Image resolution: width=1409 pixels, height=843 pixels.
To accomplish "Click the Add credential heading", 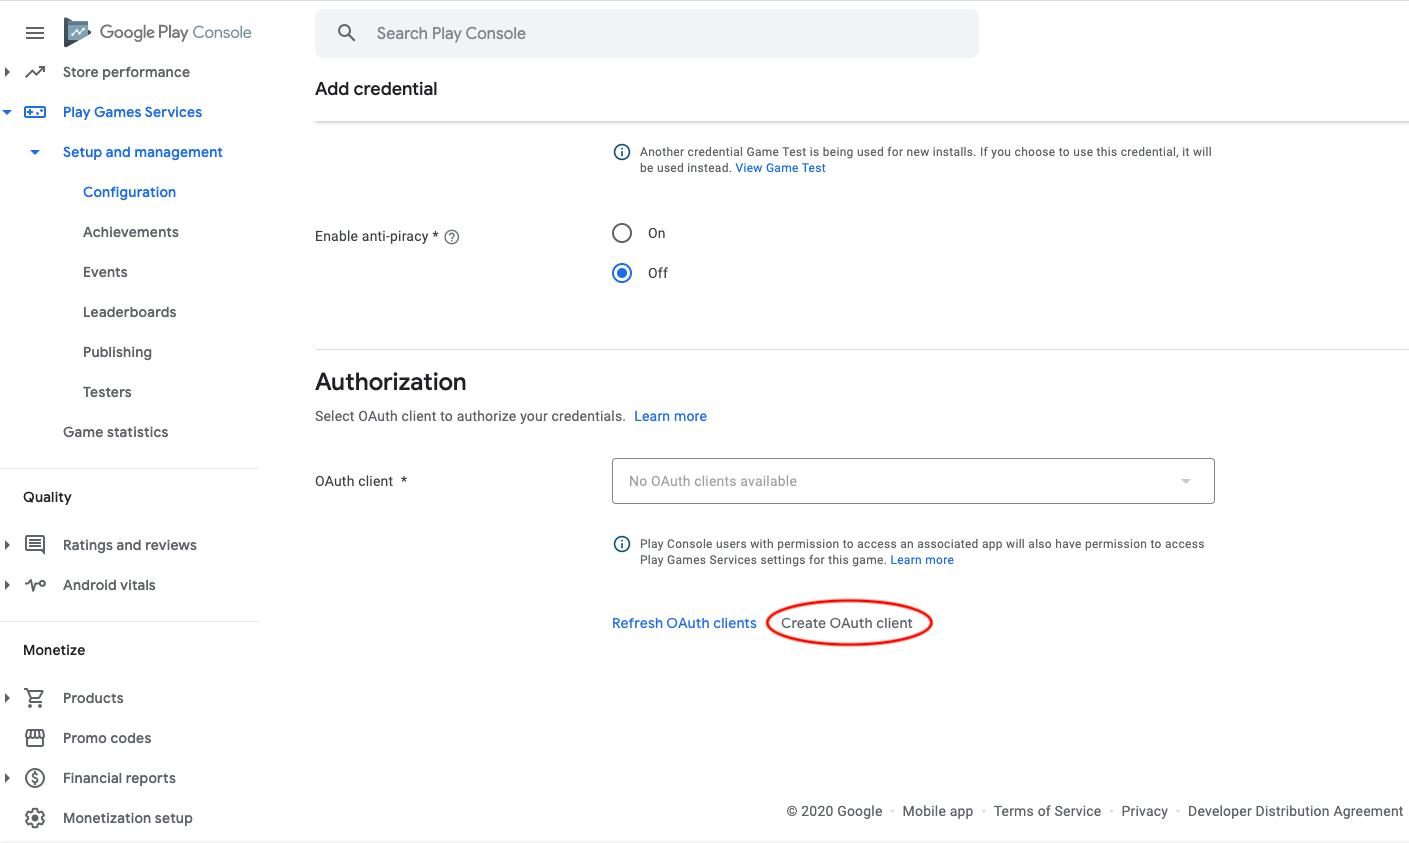I will [x=376, y=89].
